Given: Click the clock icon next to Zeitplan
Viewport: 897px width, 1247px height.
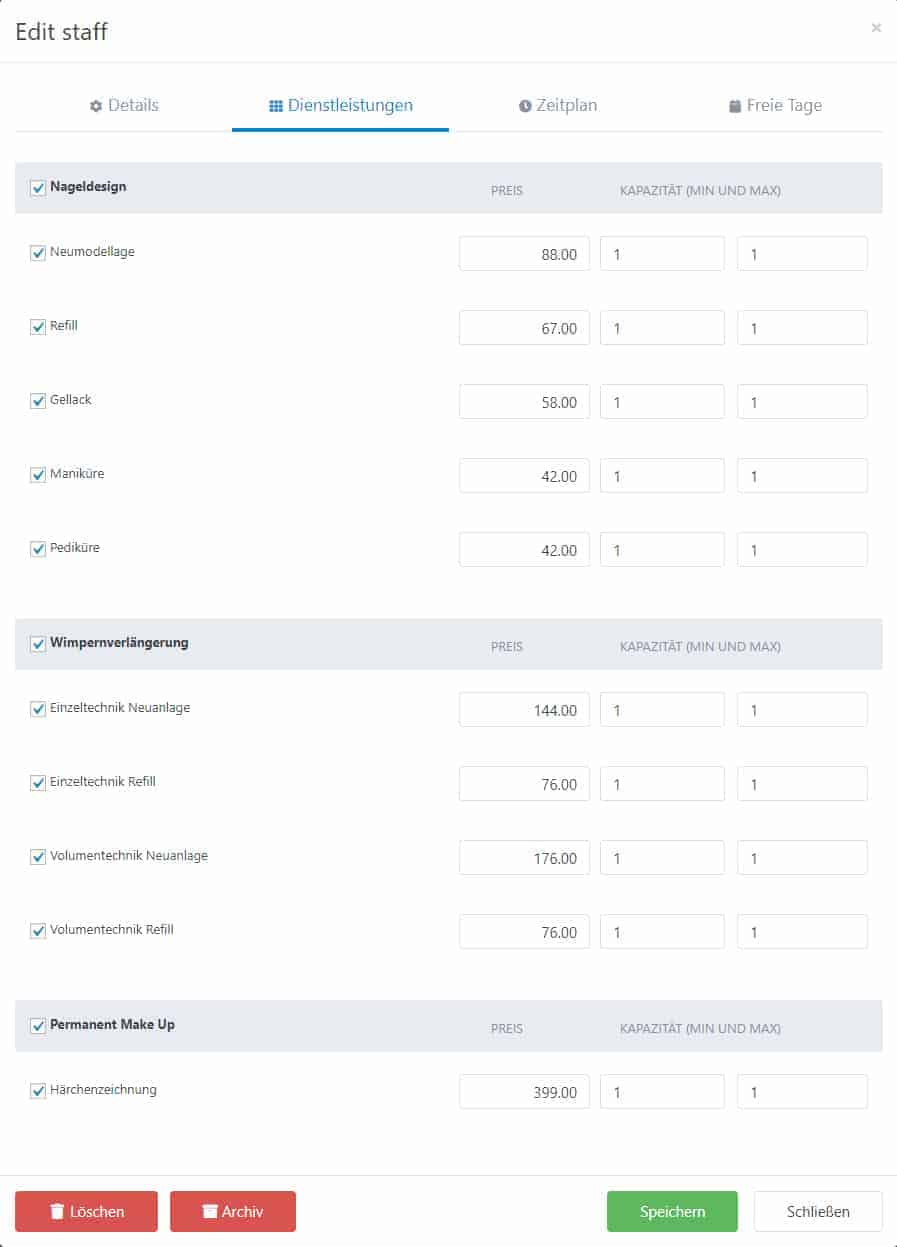Looking at the screenshot, I should [x=525, y=106].
